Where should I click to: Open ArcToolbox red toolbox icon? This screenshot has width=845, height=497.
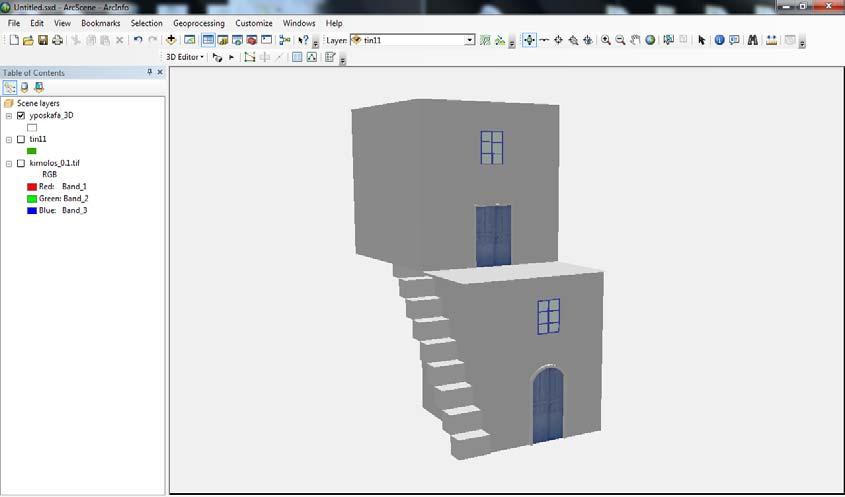point(252,40)
